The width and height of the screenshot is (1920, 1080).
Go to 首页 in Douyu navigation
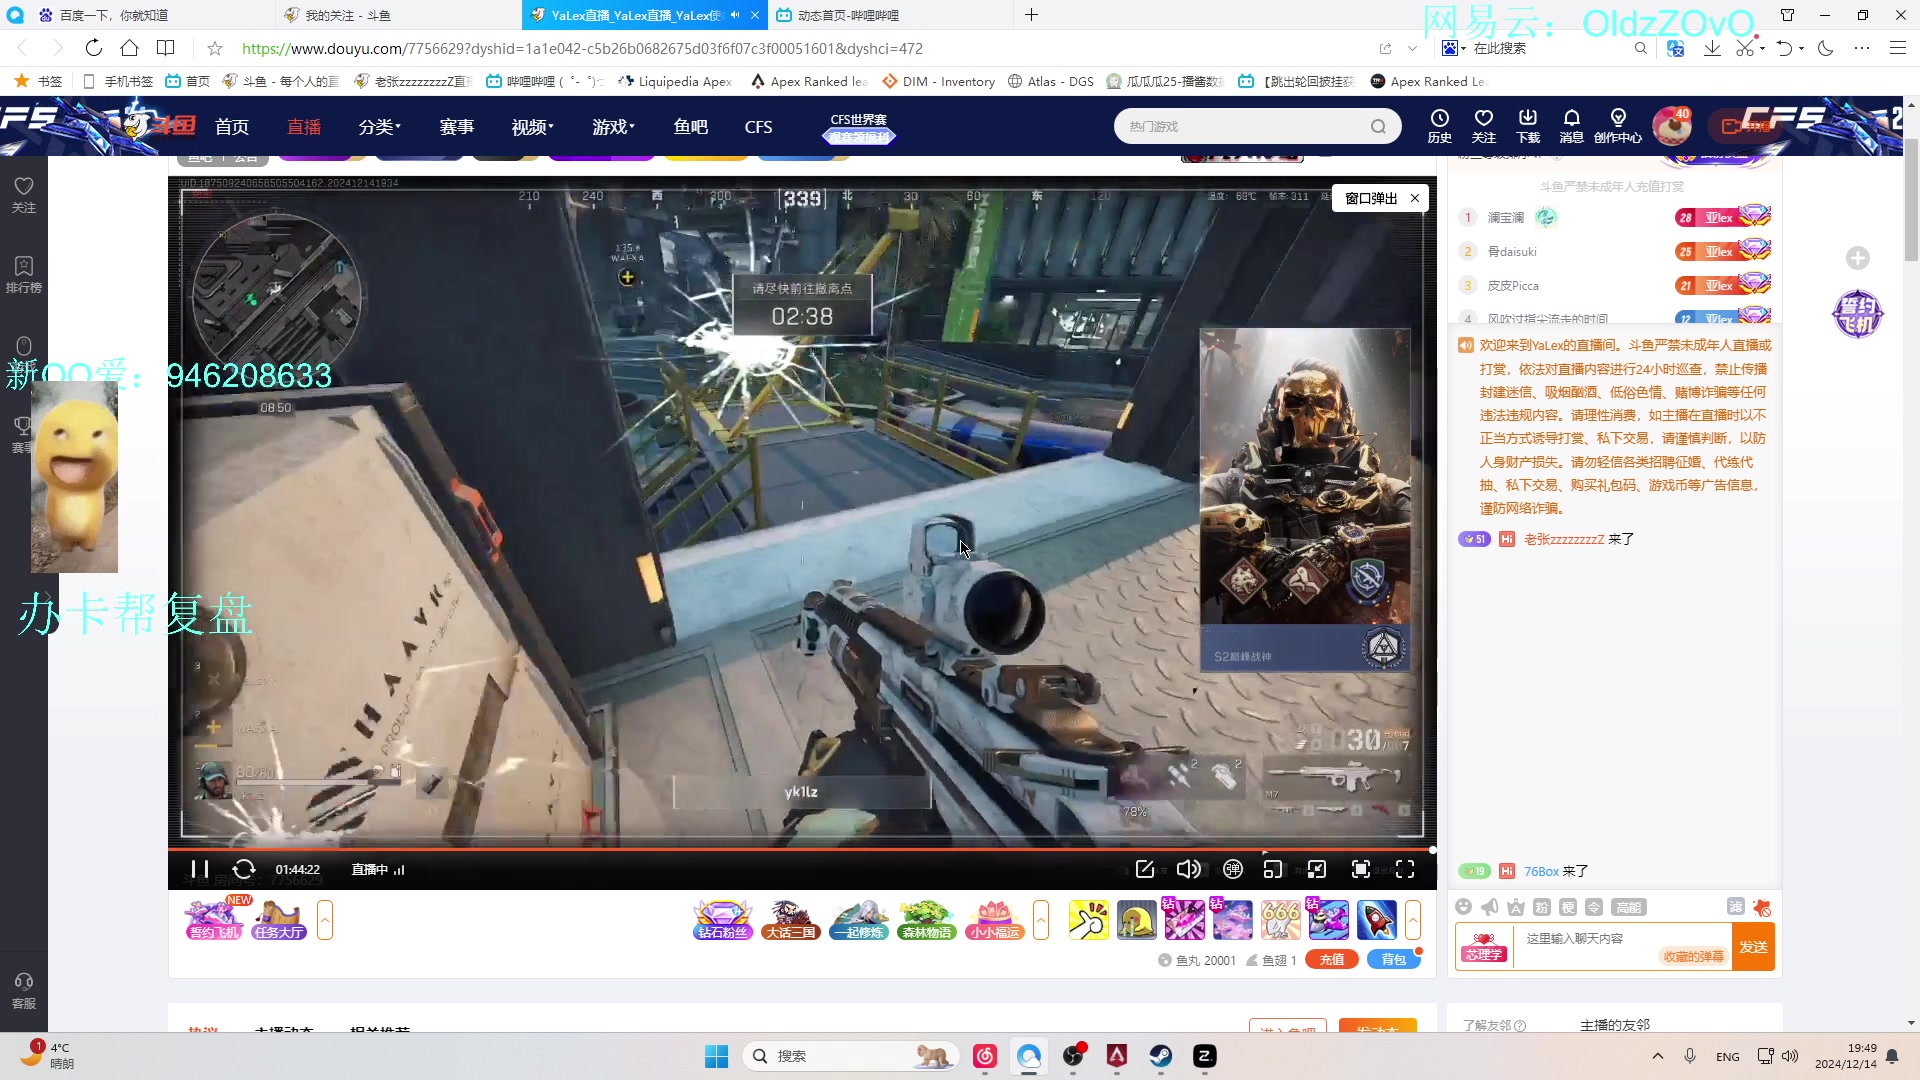(x=232, y=127)
